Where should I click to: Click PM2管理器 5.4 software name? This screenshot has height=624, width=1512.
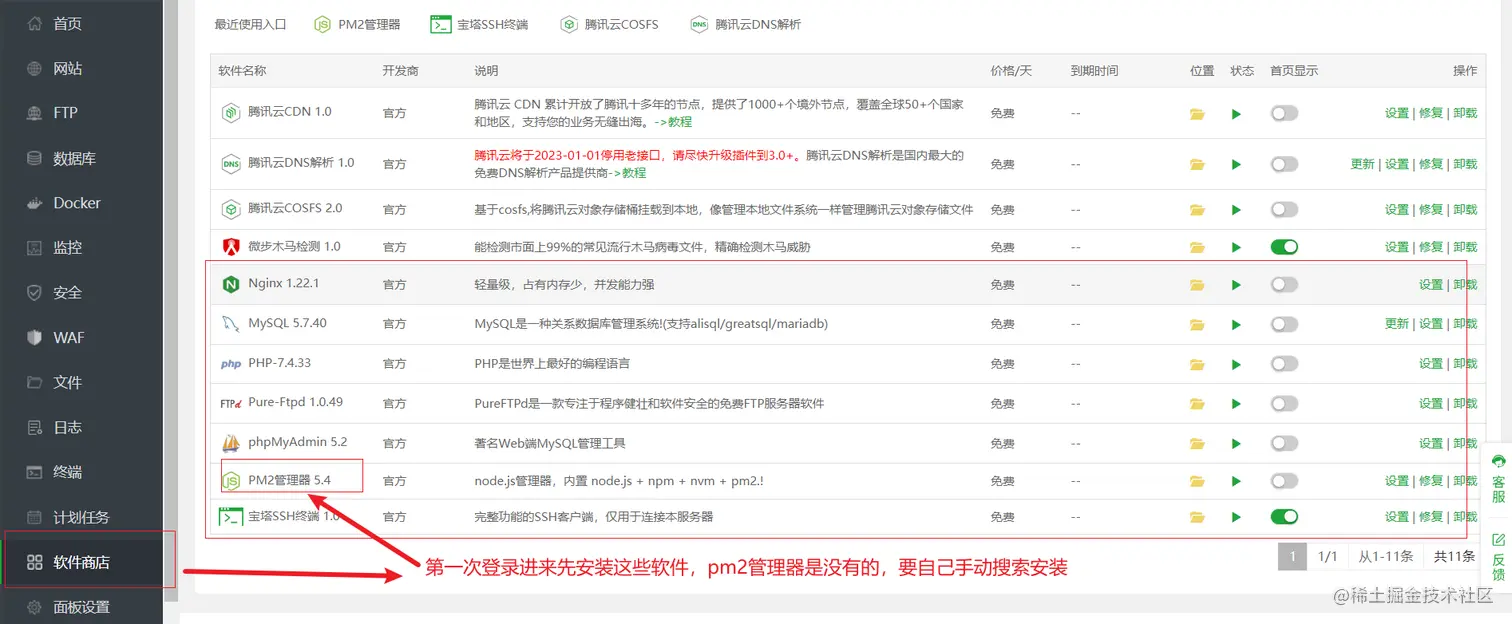pos(289,480)
